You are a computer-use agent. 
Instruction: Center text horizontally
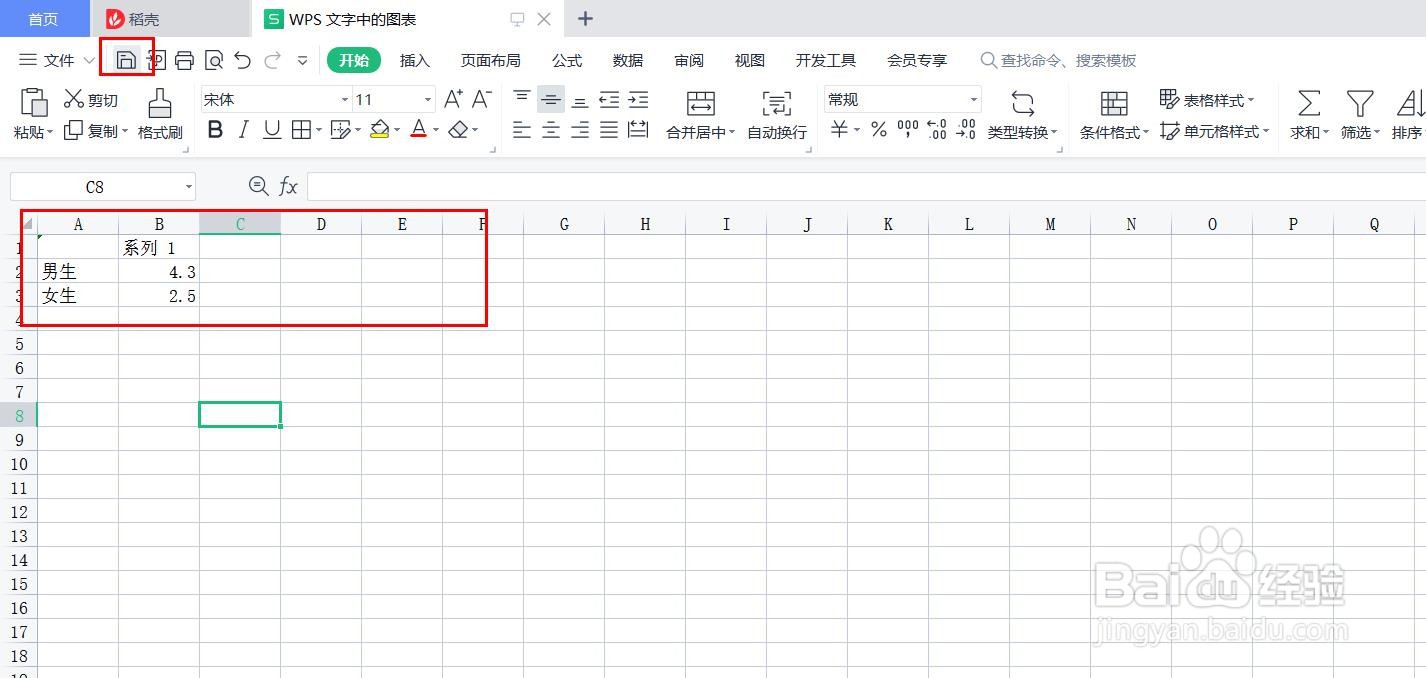pos(551,130)
